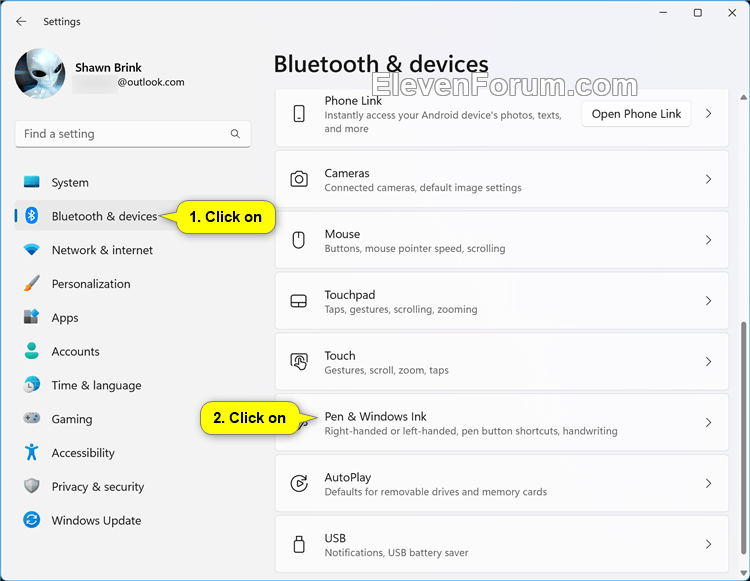Open the USB row chevron

[x=708, y=544]
